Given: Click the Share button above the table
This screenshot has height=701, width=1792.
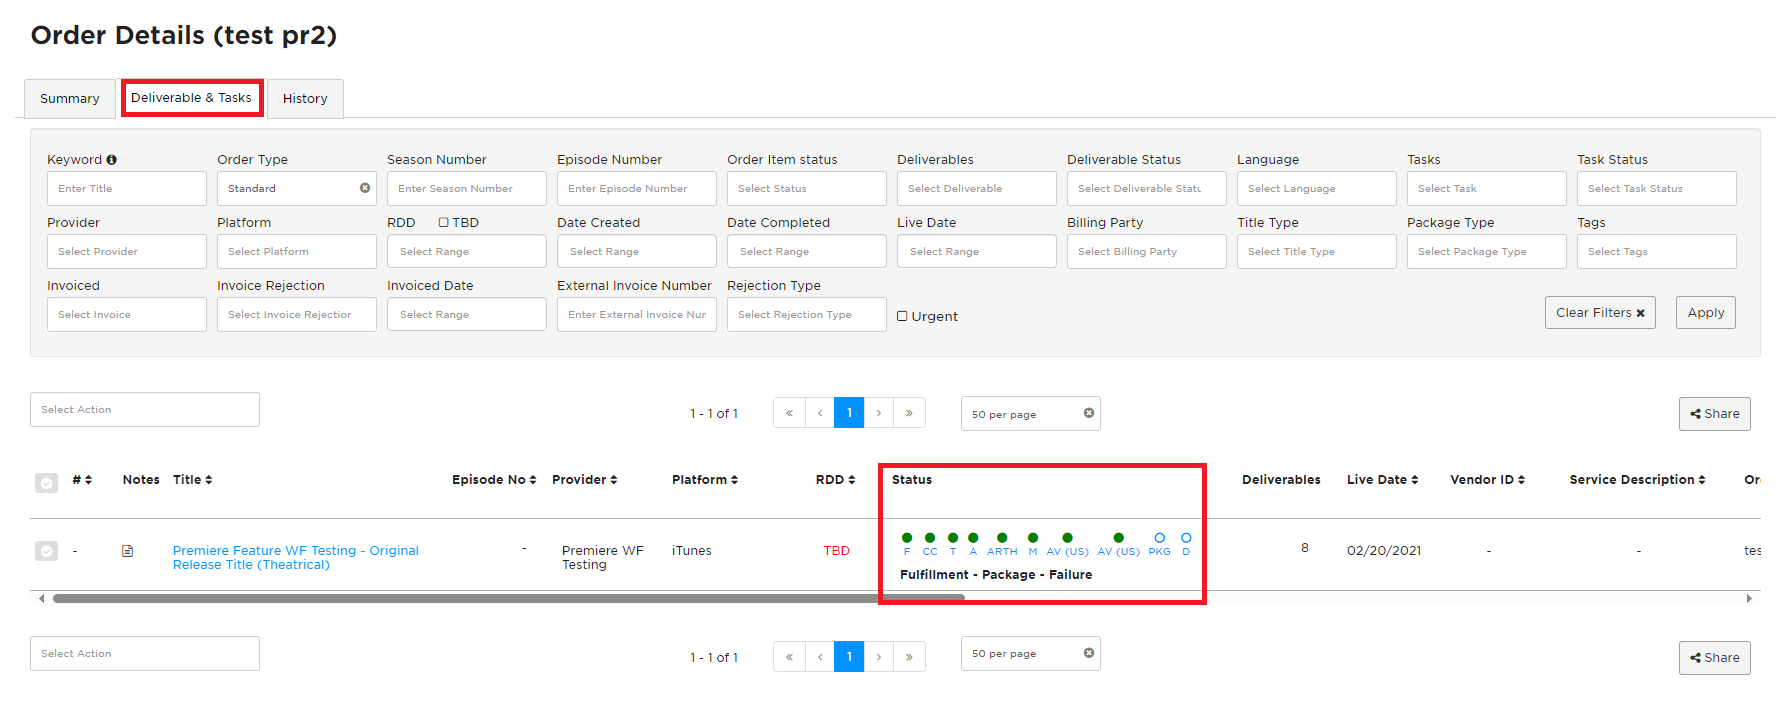Looking at the screenshot, I should tap(1714, 413).
